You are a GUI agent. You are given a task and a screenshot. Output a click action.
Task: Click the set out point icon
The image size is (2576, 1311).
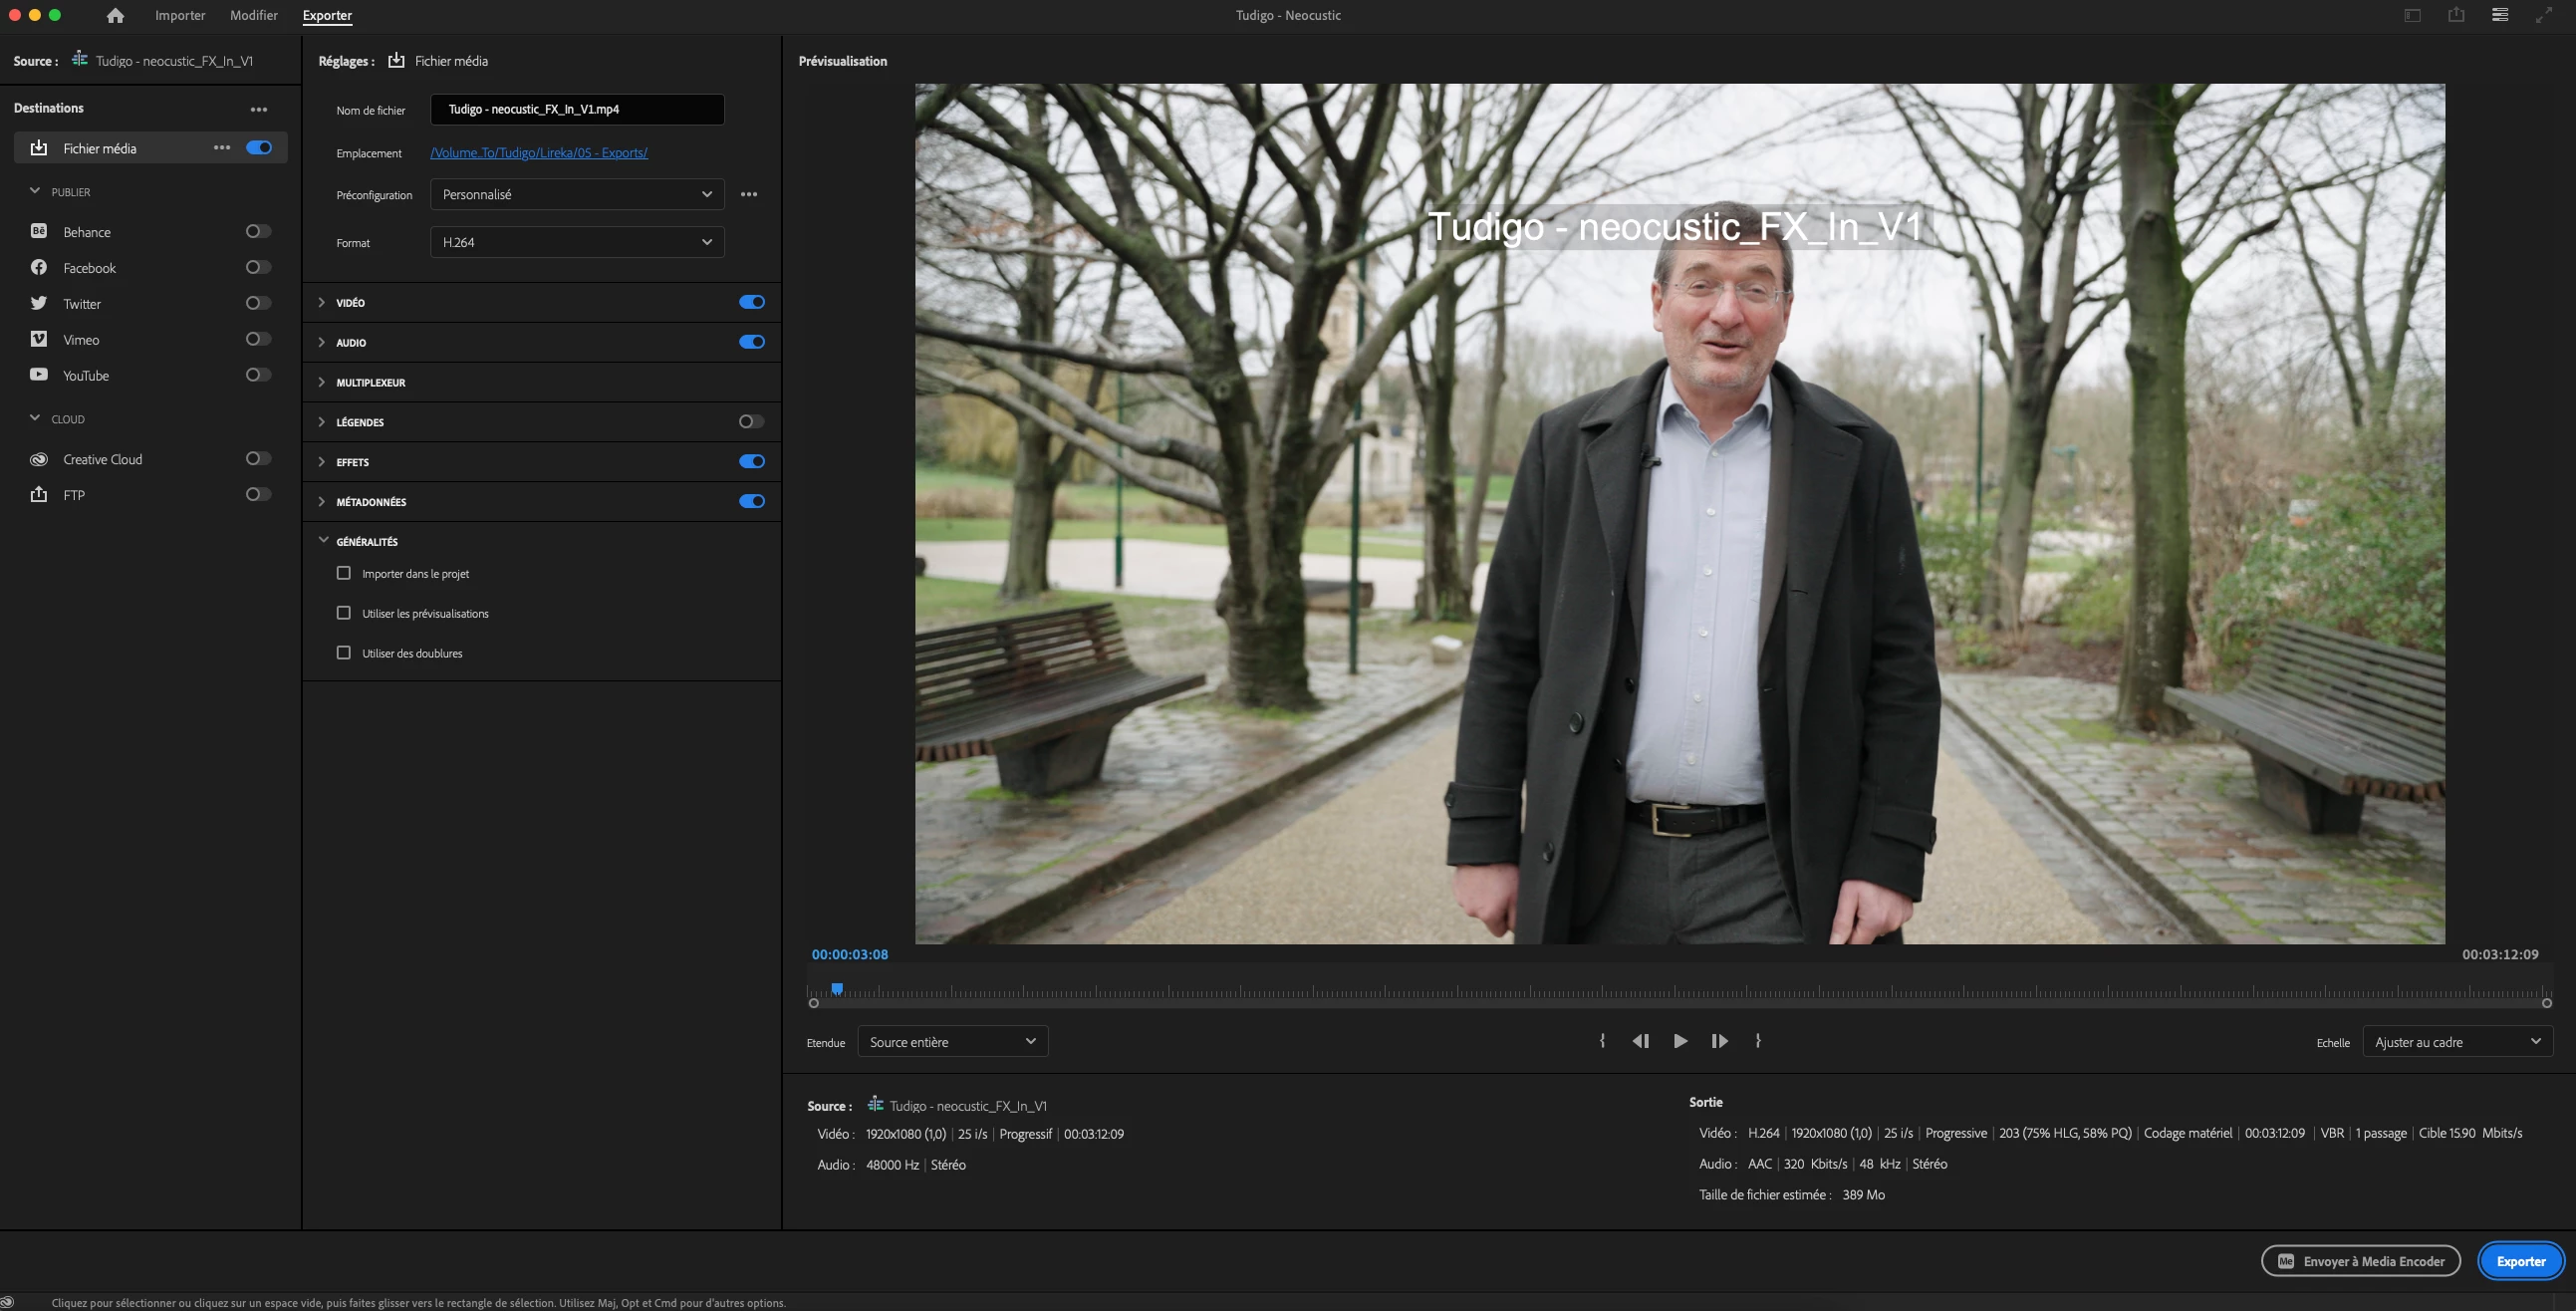(1758, 1041)
